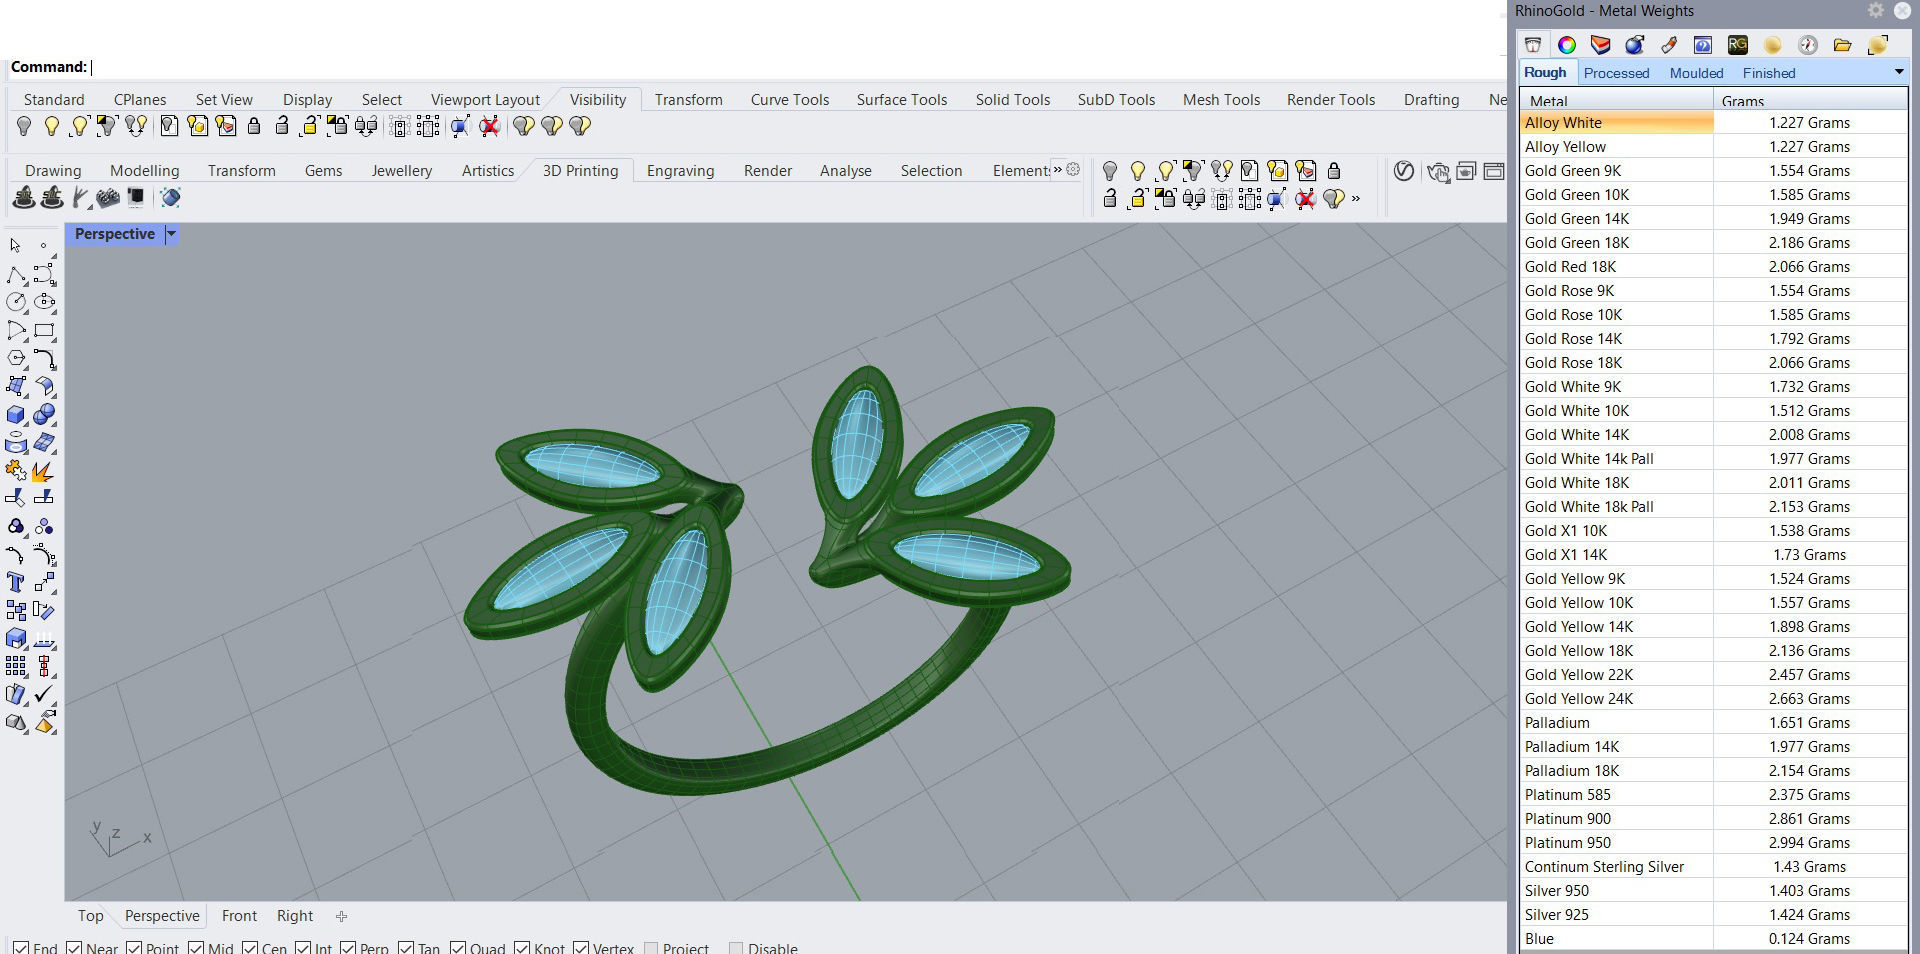Screen dimensions: 1920x954
Task: Select the Text T tool in left toolbar
Action: coord(16,582)
